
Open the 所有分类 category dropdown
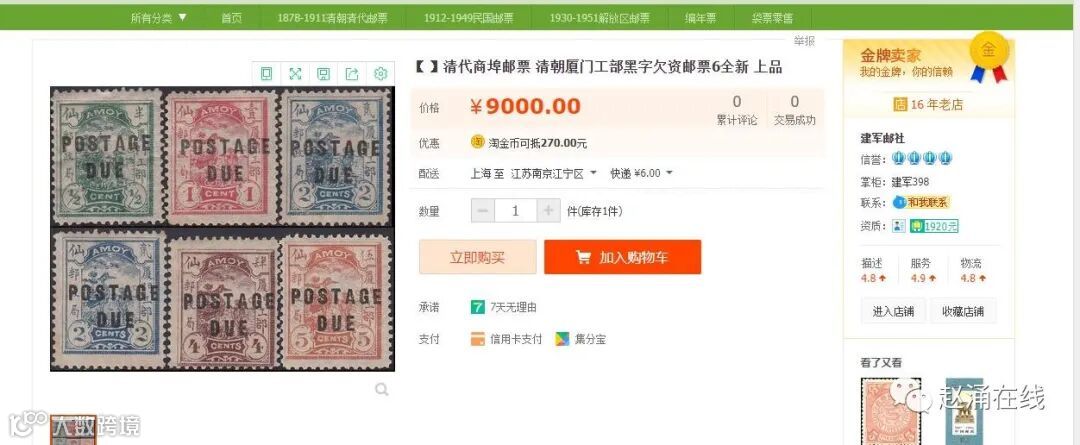click(159, 18)
